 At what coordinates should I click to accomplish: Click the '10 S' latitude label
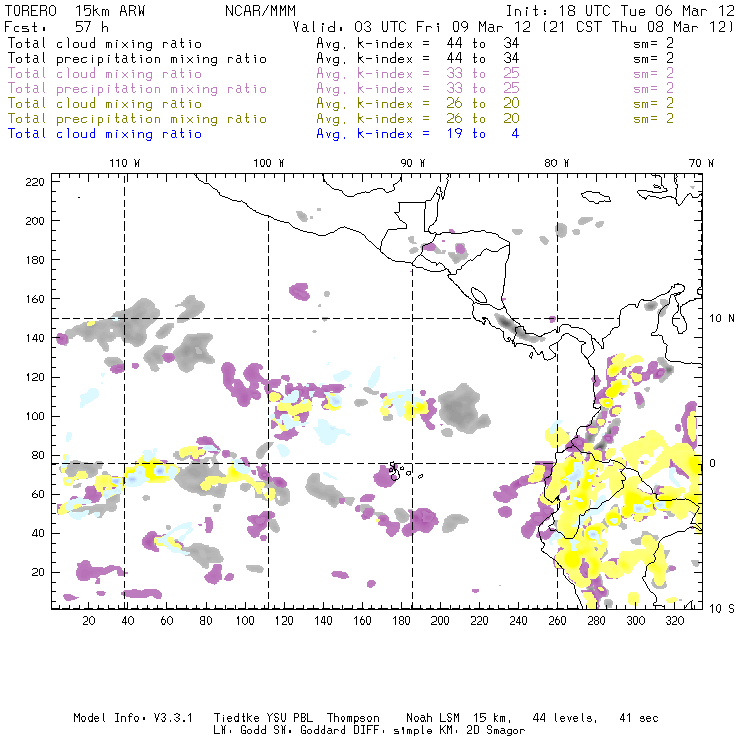(x=722, y=609)
